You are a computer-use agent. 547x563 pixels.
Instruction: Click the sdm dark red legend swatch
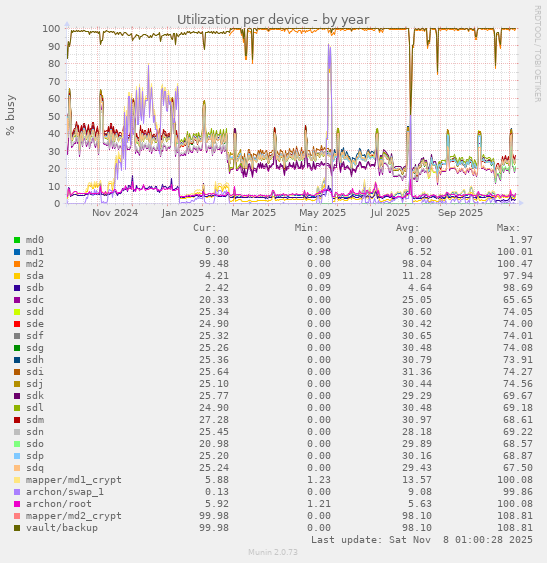click(x=17, y=420)
